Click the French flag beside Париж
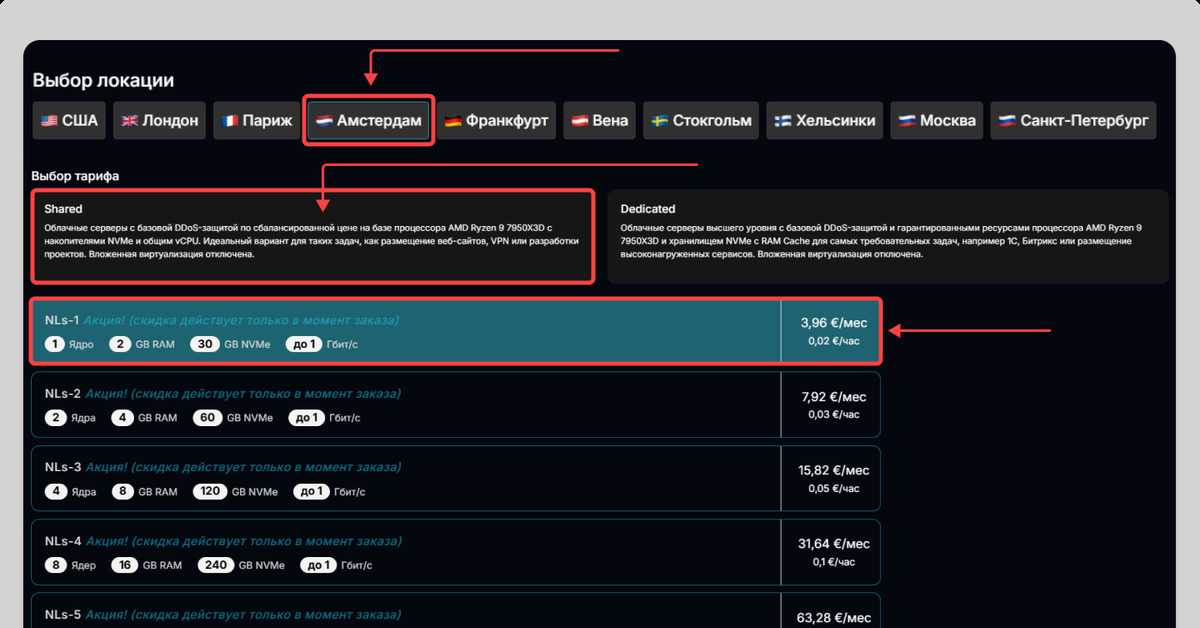The height and width of the screenshot is (628, 1200). point(231,121)
